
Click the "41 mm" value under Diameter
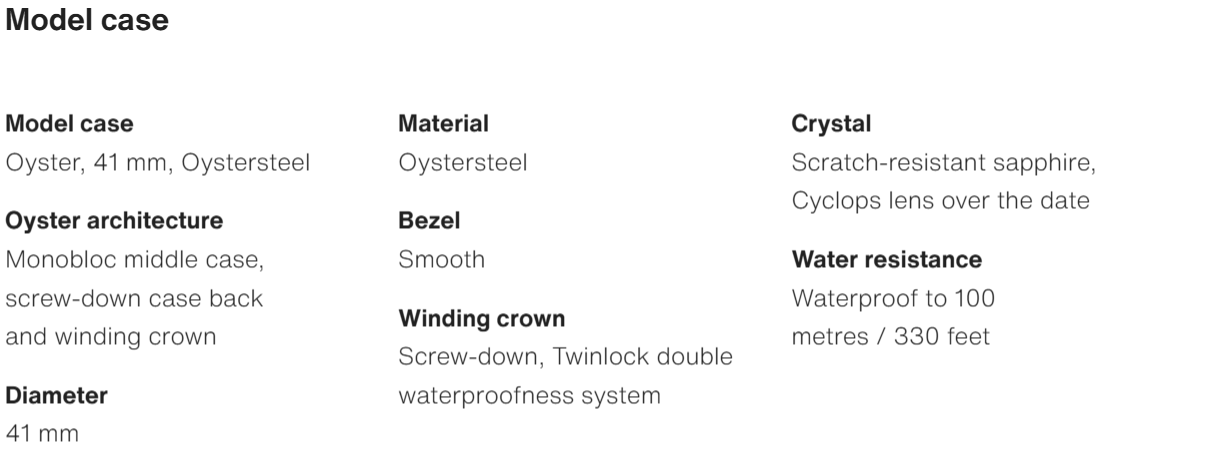43,434
